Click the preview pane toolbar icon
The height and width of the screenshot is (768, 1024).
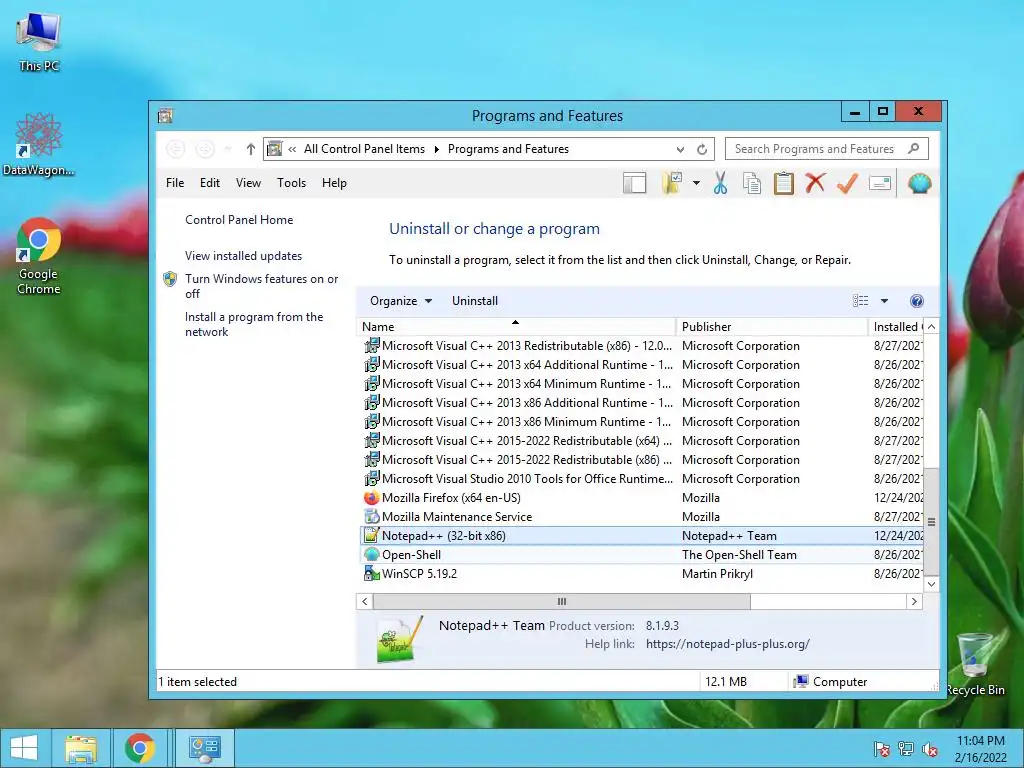click(x=634, y=184)
